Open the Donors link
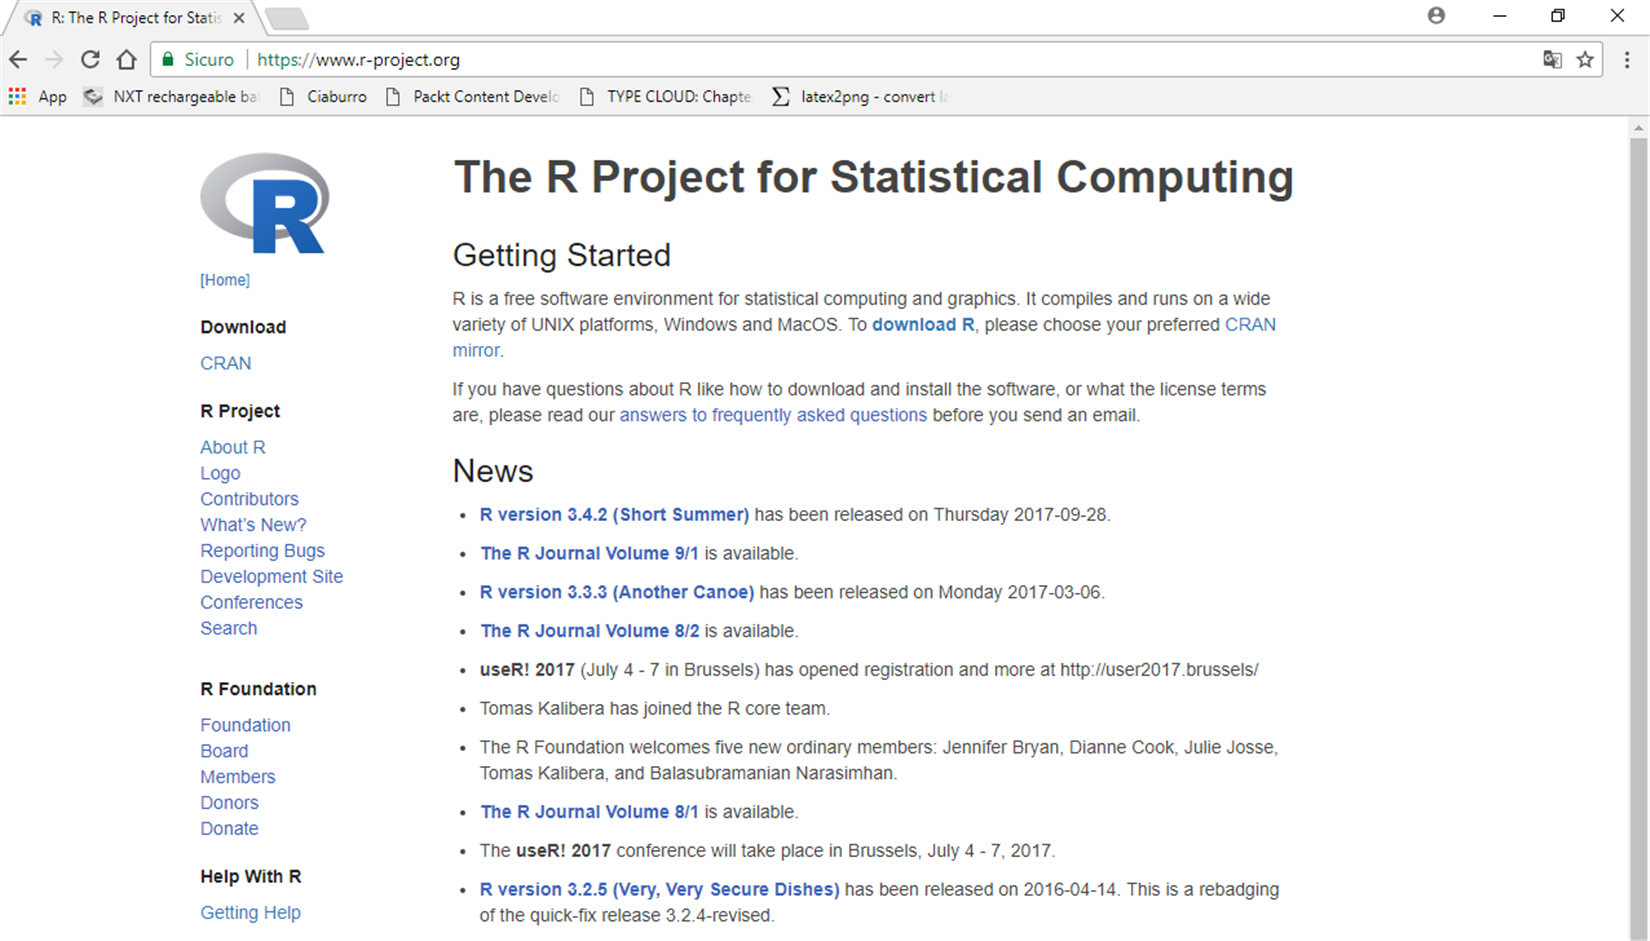The image size is (1650, 941). (x=229, y=803)
